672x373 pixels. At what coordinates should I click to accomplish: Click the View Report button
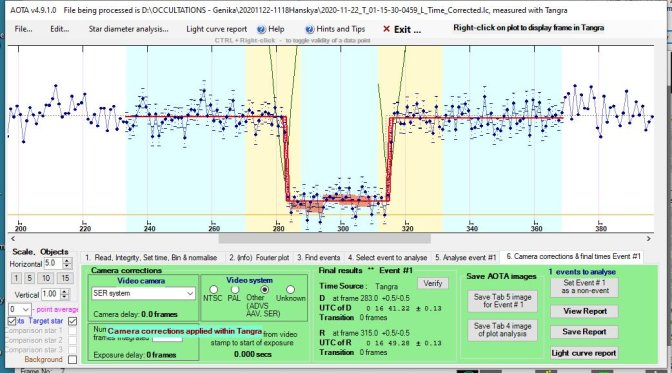point(585,311)
